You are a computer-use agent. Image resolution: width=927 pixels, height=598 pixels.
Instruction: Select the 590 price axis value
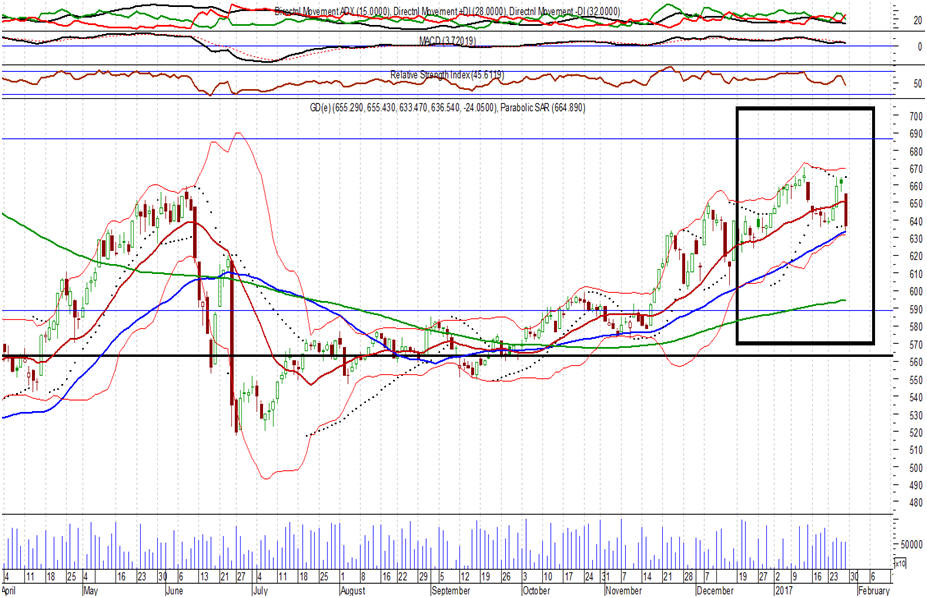click(x=916, y=309)
